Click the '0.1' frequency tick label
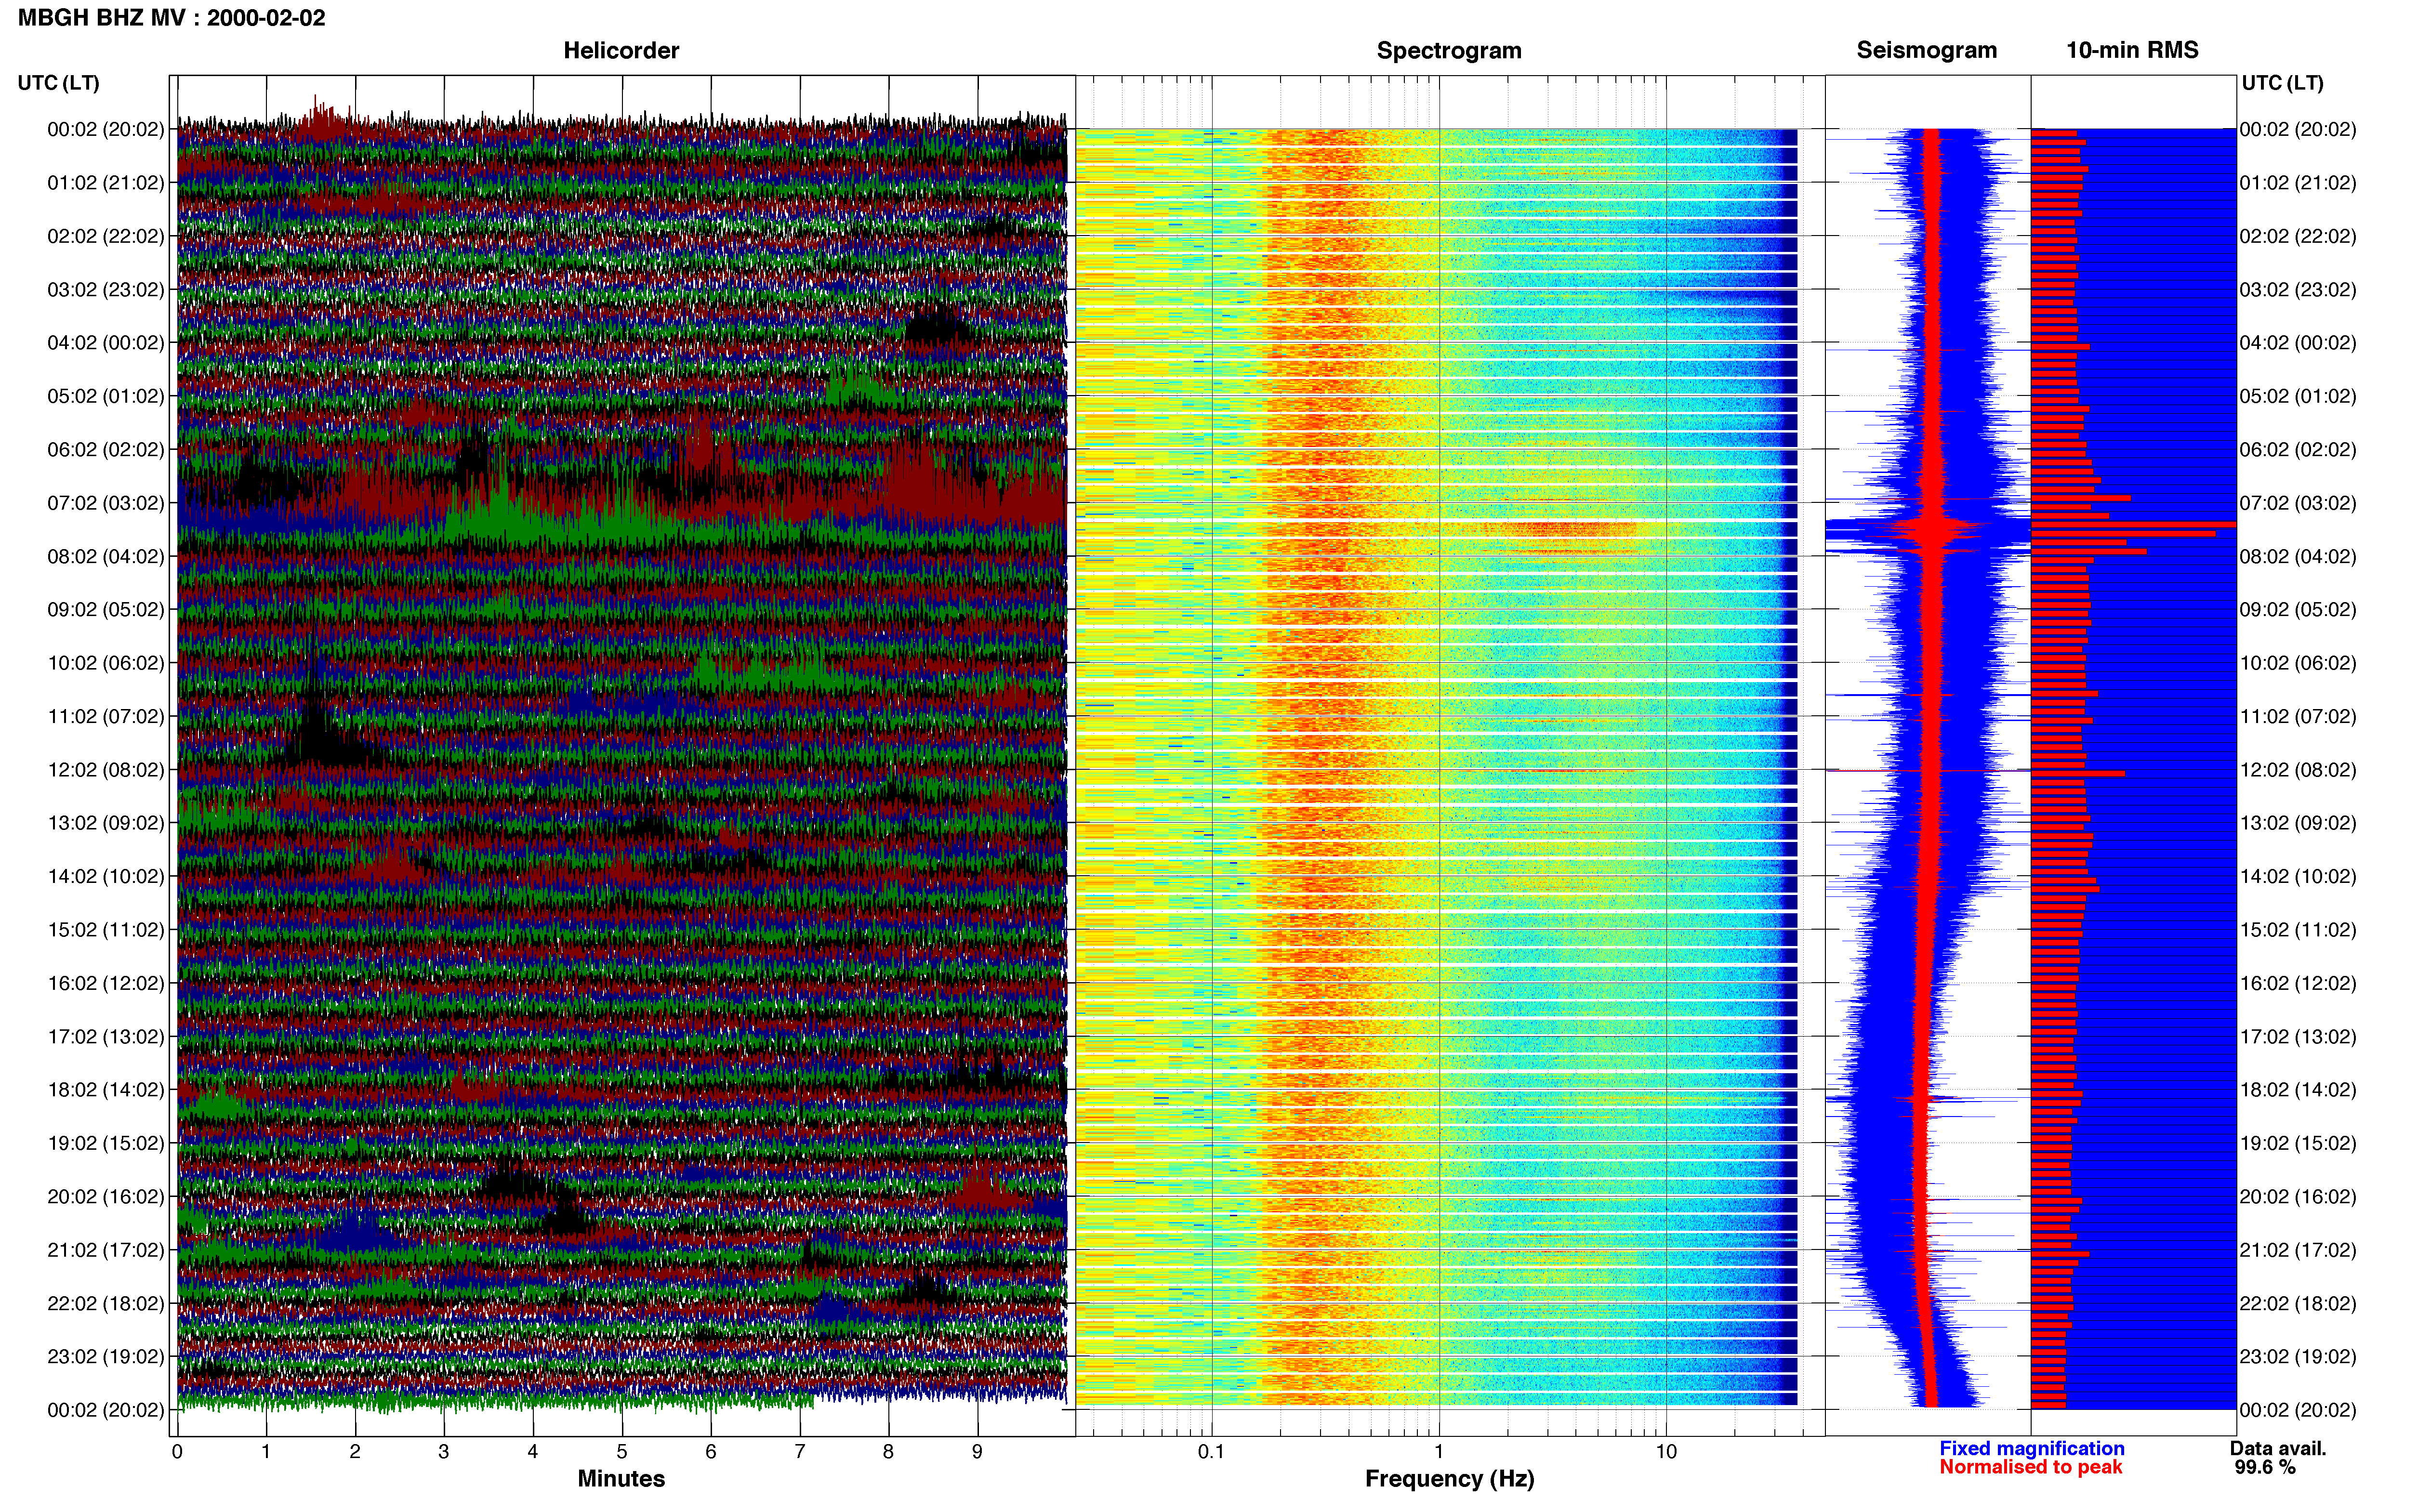This screenshot has width=2418, height=1512. [1211, 1451]
